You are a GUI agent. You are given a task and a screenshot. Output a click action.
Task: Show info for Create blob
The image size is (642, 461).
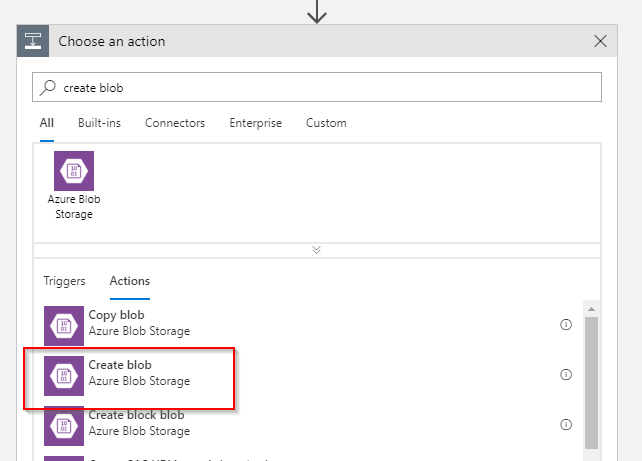(x=566, y=375)
